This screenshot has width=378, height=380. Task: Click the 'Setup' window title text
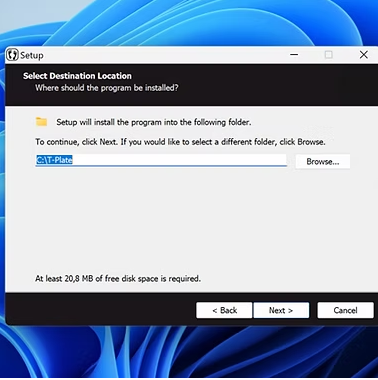click(x=32, y=55)
